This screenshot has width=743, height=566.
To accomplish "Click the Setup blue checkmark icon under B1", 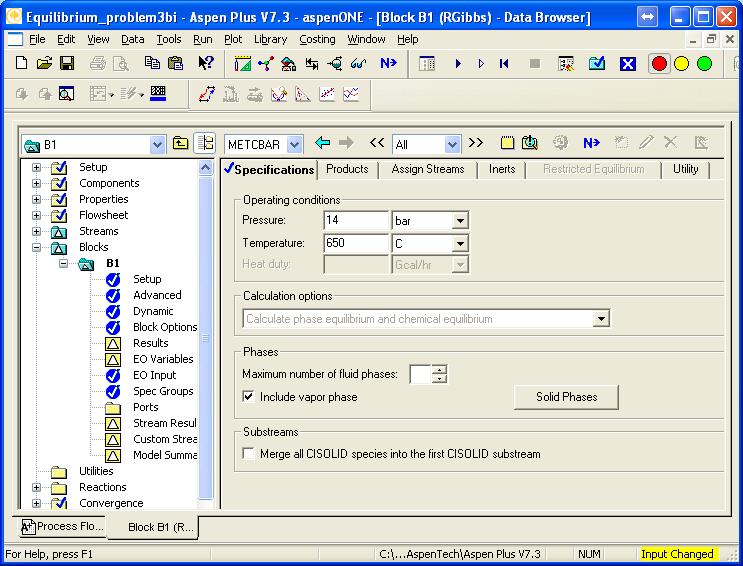I will click(x=113, y=279).
